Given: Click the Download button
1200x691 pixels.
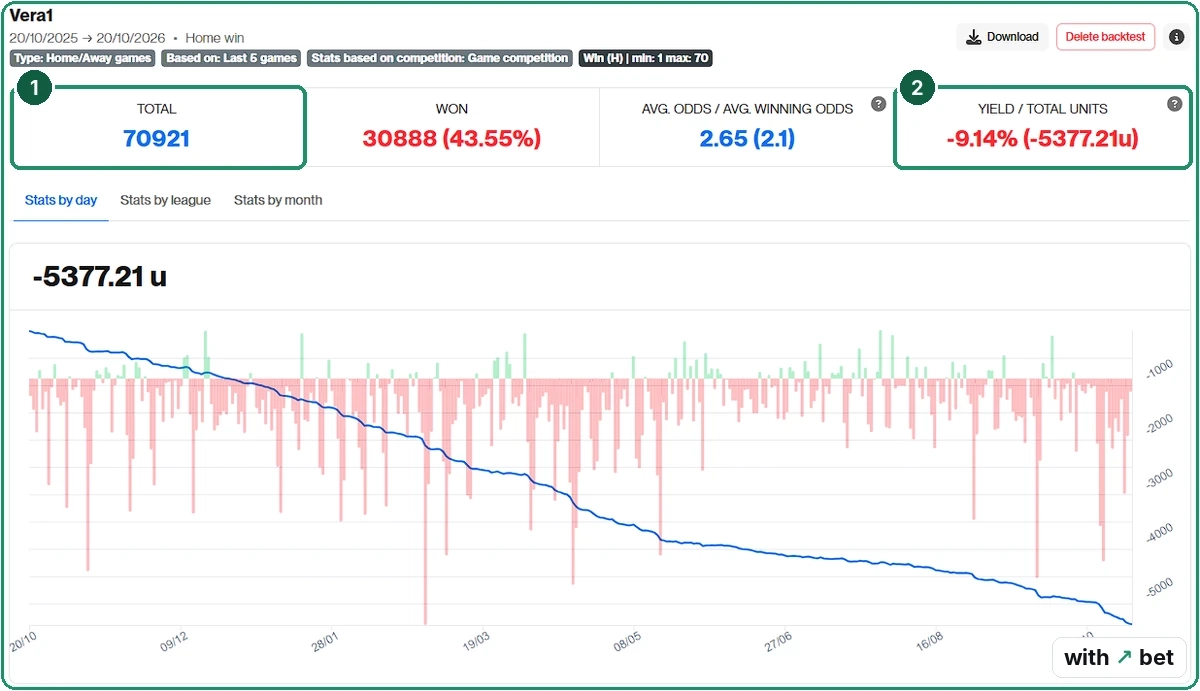Looking at the screenshot, I should (x=1003, y=37).
